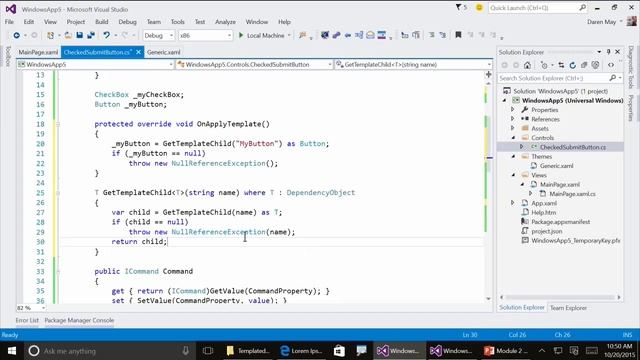The width and height of the screenshot is (640, 360).
Task: Click the Toggle Bookmark icon in the toolbar
Action: 458,35
